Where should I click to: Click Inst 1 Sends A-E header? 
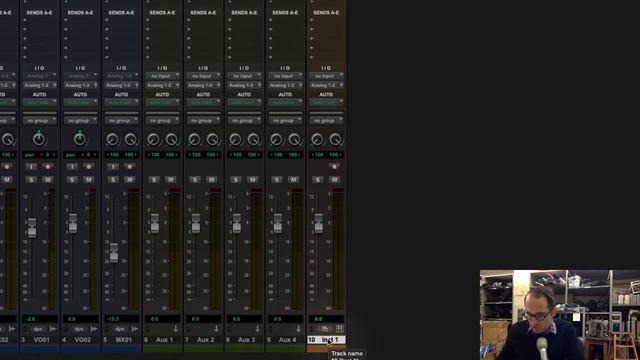pyautogui.click(x=326, y=13)
